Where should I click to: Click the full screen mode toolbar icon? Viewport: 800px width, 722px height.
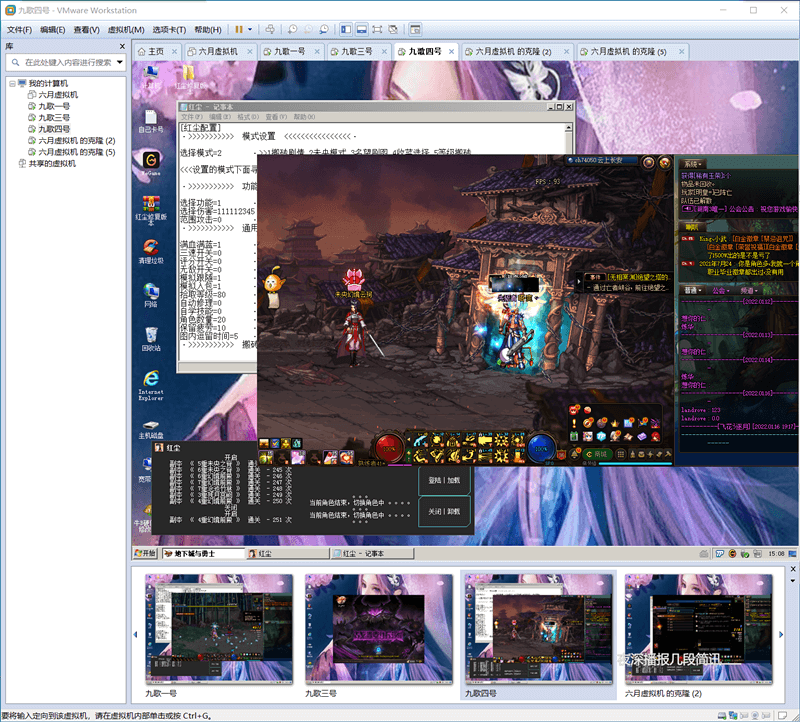[x=377, y=30]
